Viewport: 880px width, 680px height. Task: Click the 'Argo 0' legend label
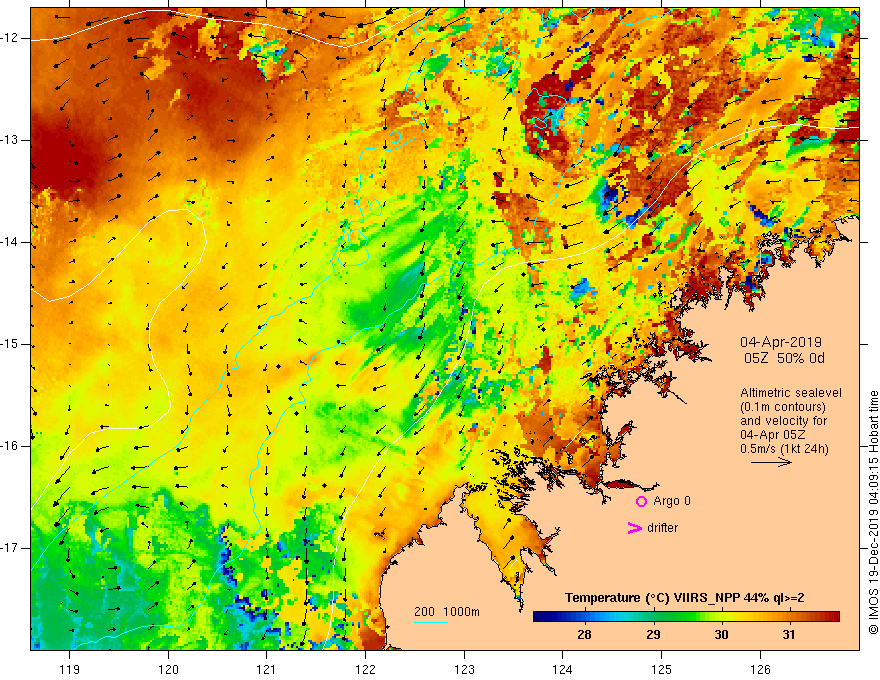click(x=672, y=501)
